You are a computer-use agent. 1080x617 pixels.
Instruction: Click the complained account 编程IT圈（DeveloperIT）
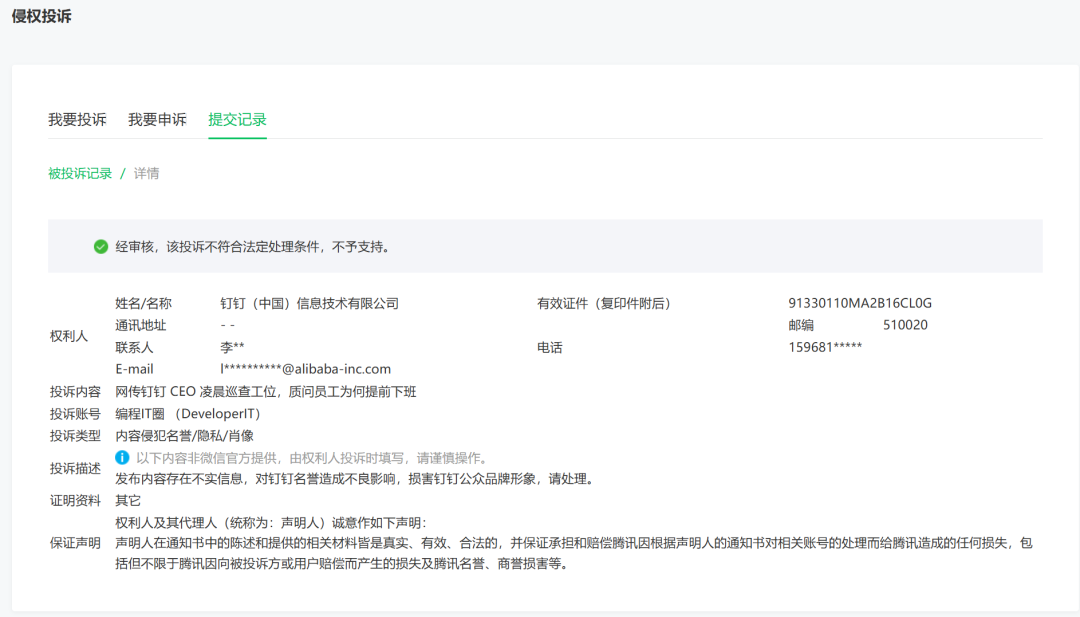188,414
